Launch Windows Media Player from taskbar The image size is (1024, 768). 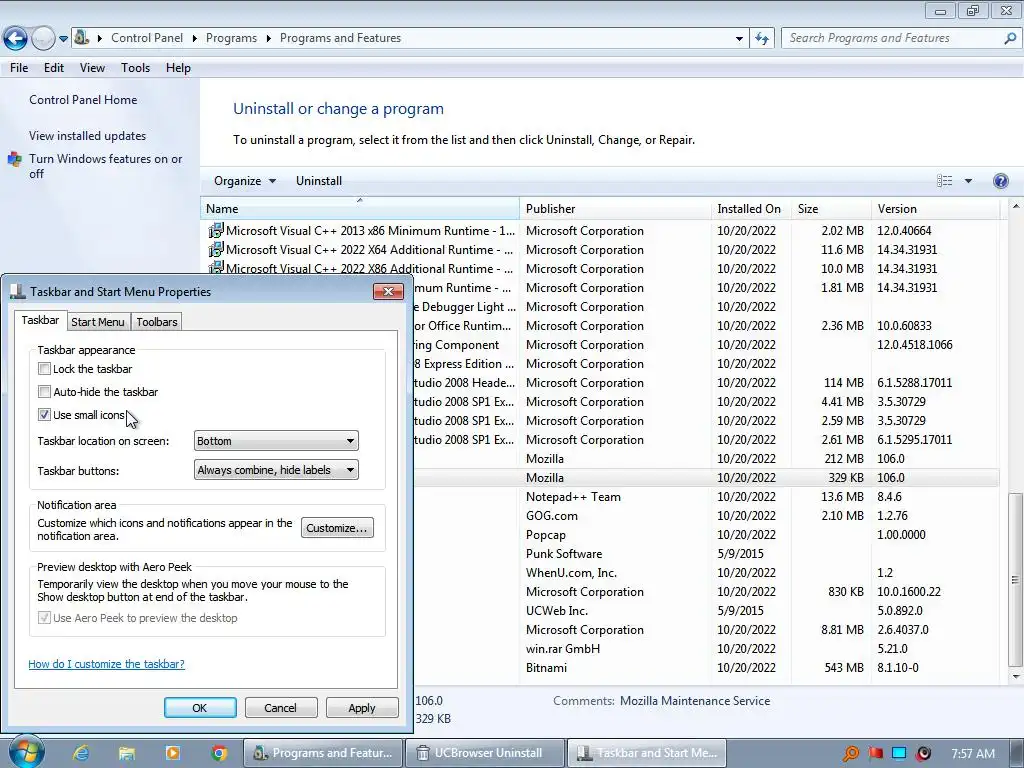[172, 753]
